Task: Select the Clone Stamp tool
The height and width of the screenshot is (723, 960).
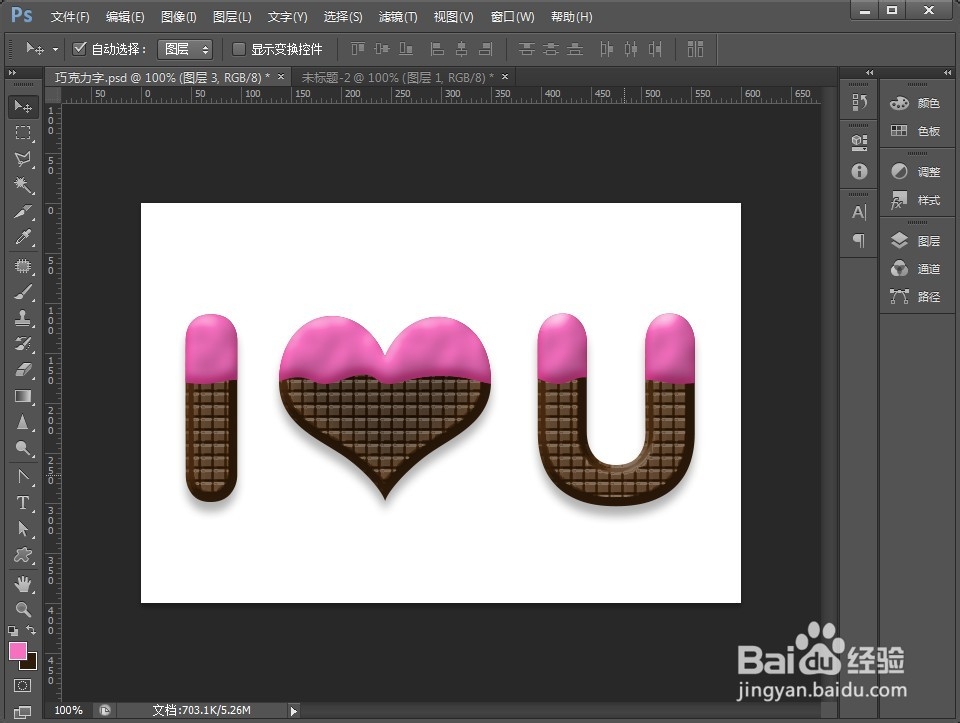Action: click(23, 318)
